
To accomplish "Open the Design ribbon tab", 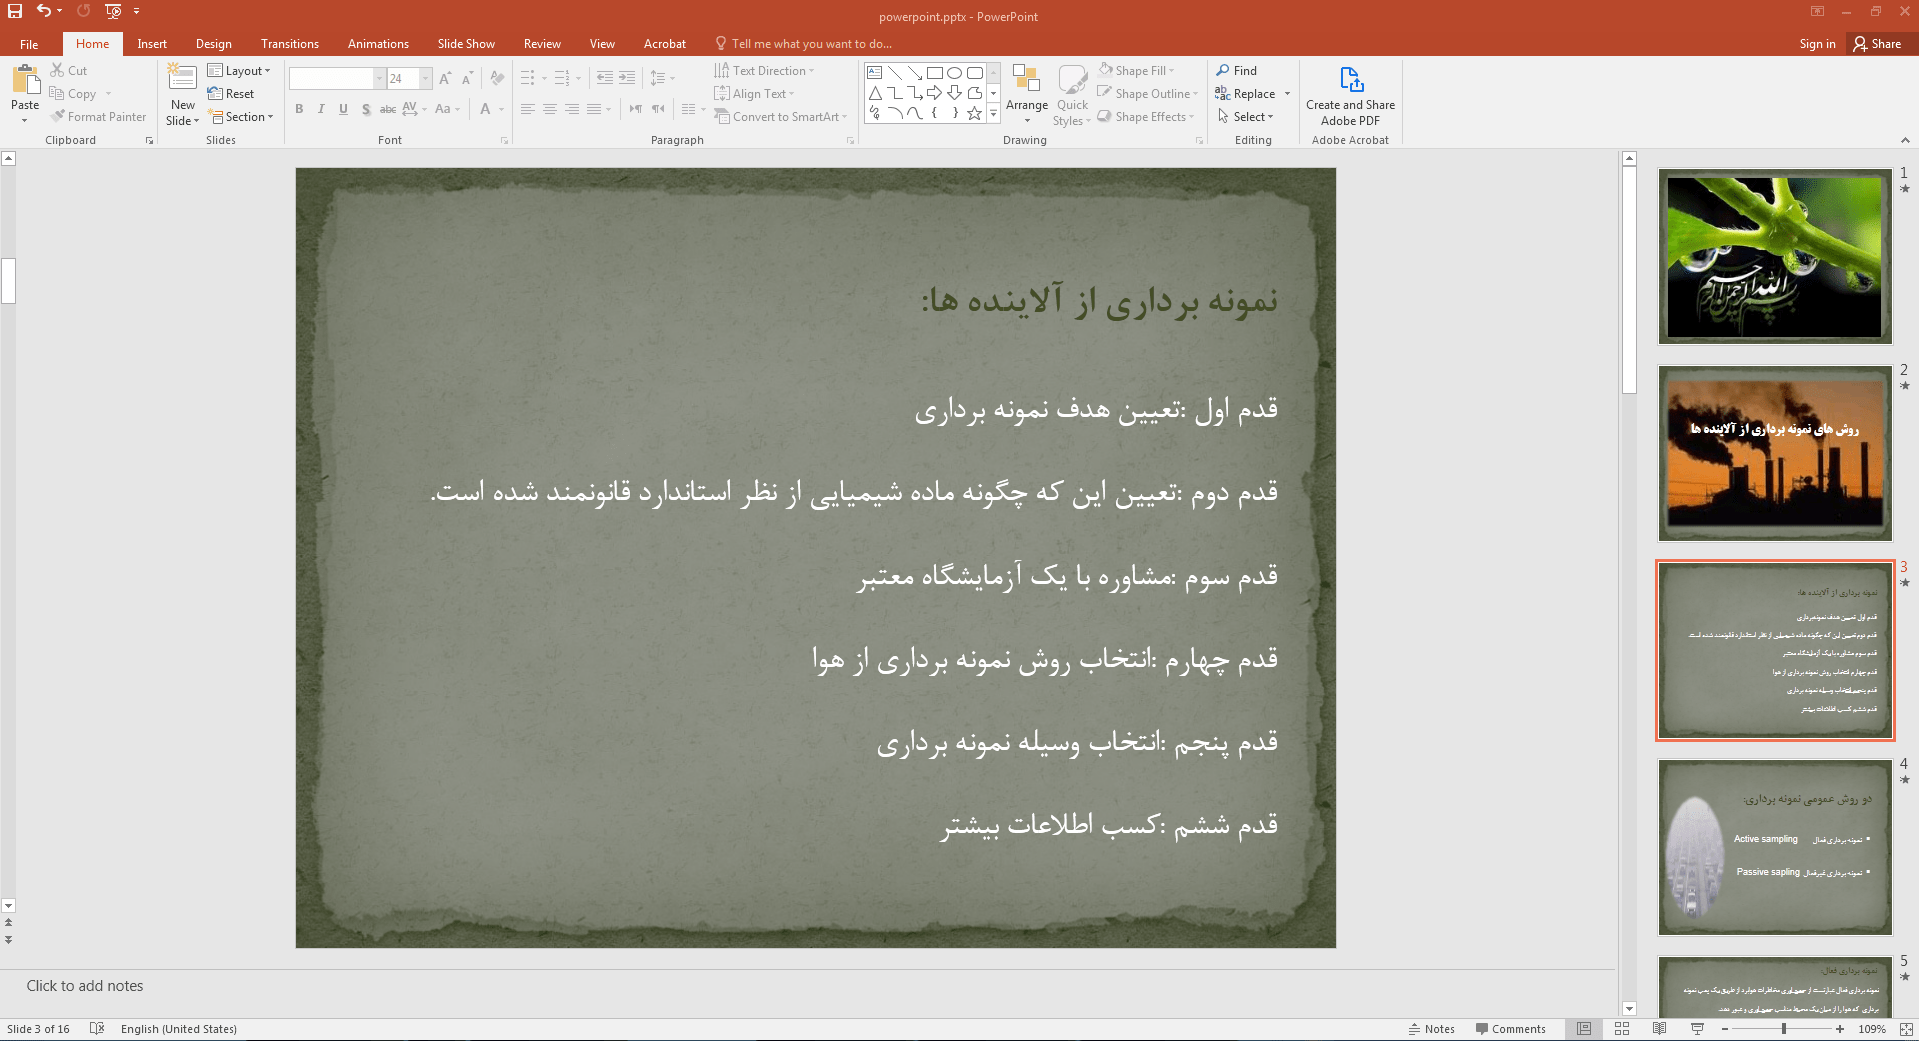I will (213, 44).
